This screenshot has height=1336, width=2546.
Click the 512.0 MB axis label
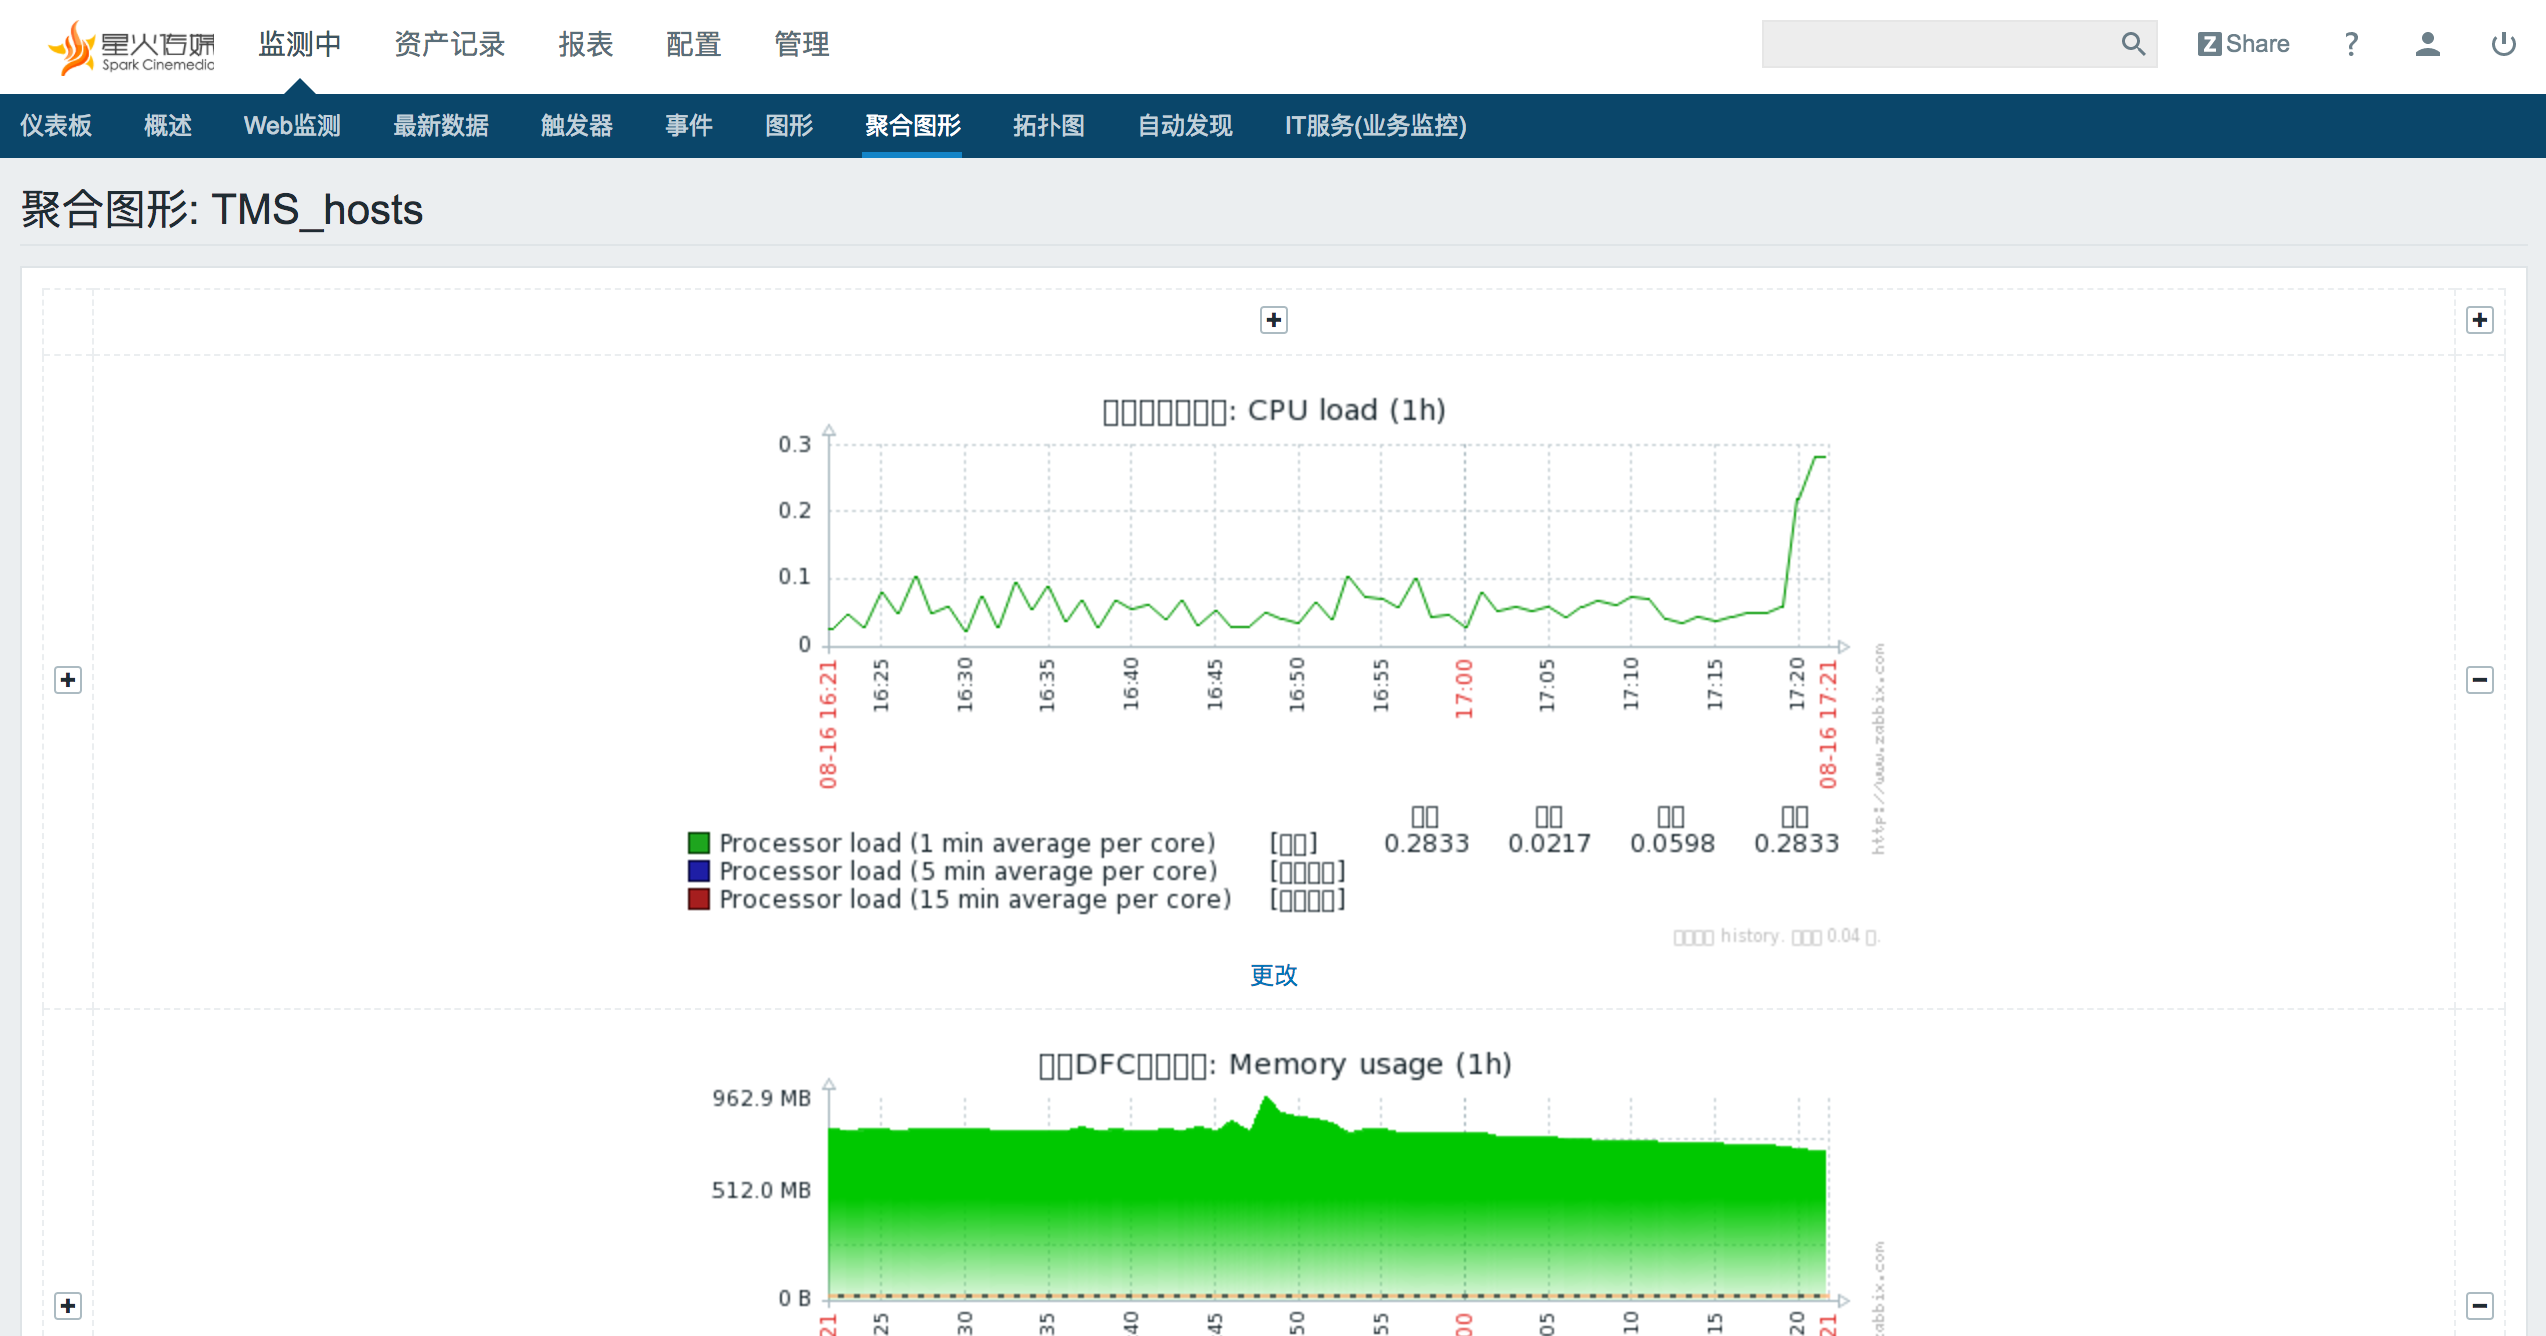761,1190
